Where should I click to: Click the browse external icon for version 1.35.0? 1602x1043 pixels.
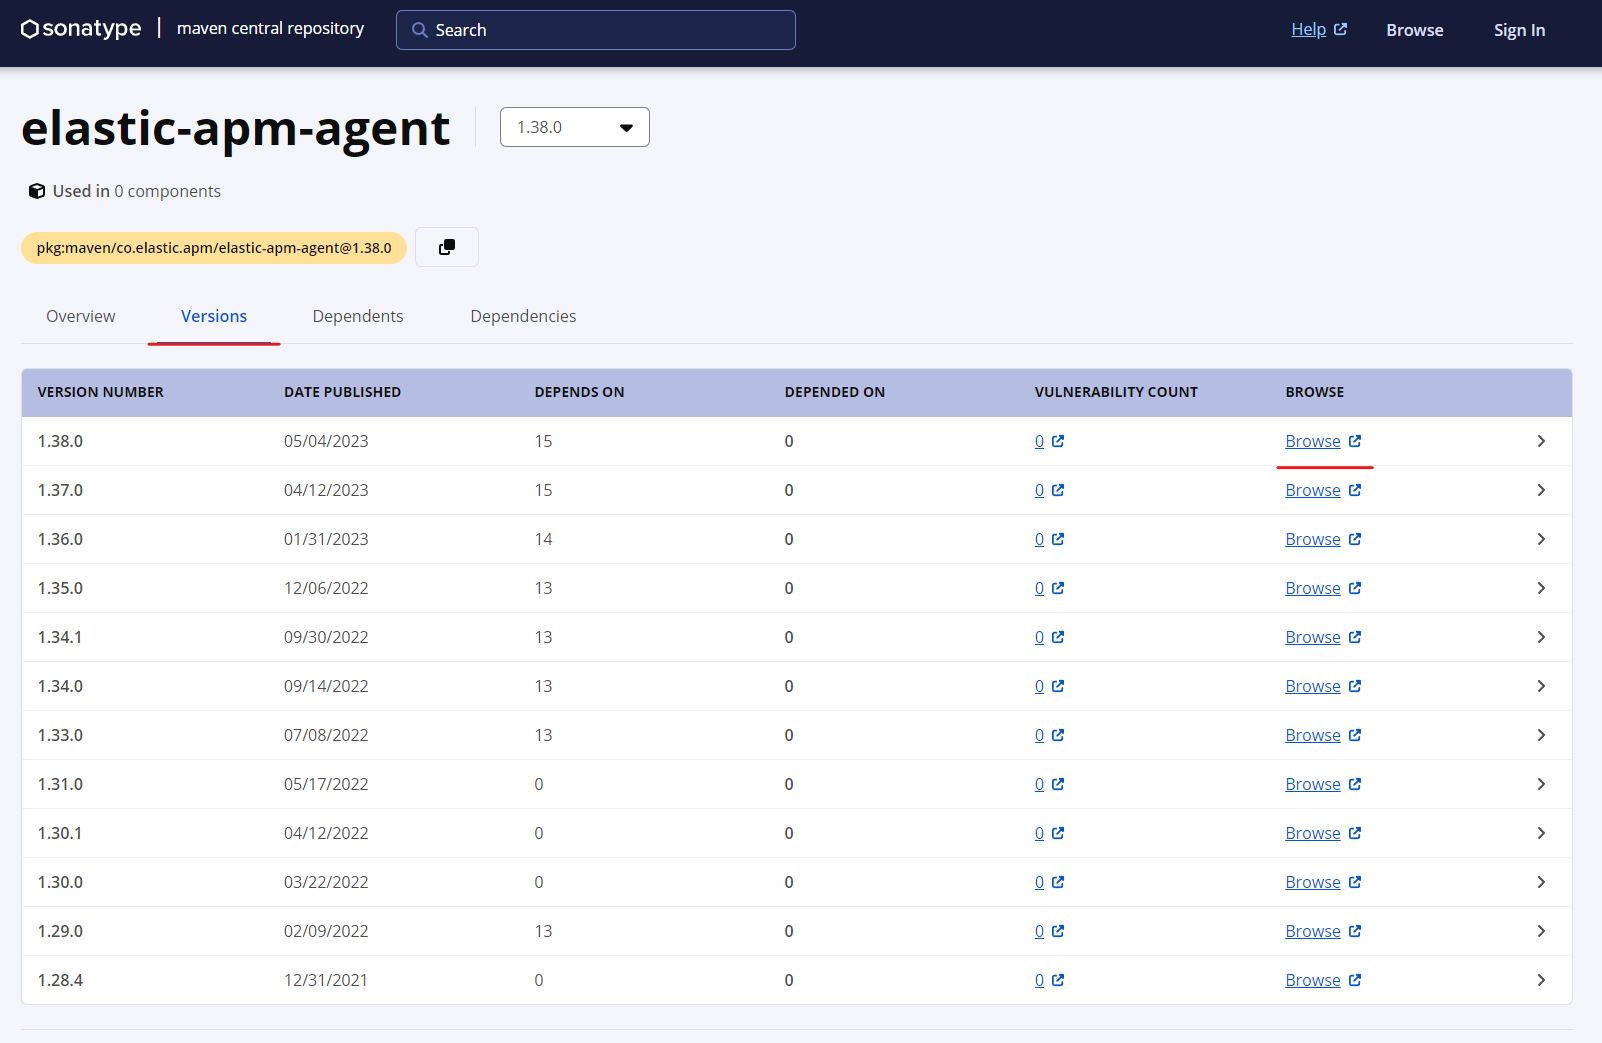coord(1355,588)
